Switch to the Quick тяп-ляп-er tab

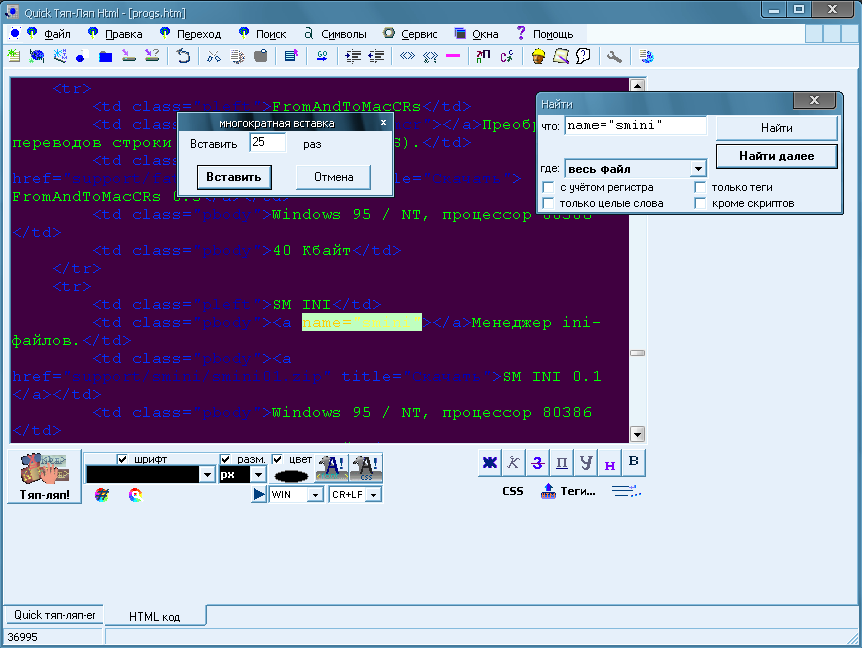click(54, 615)
